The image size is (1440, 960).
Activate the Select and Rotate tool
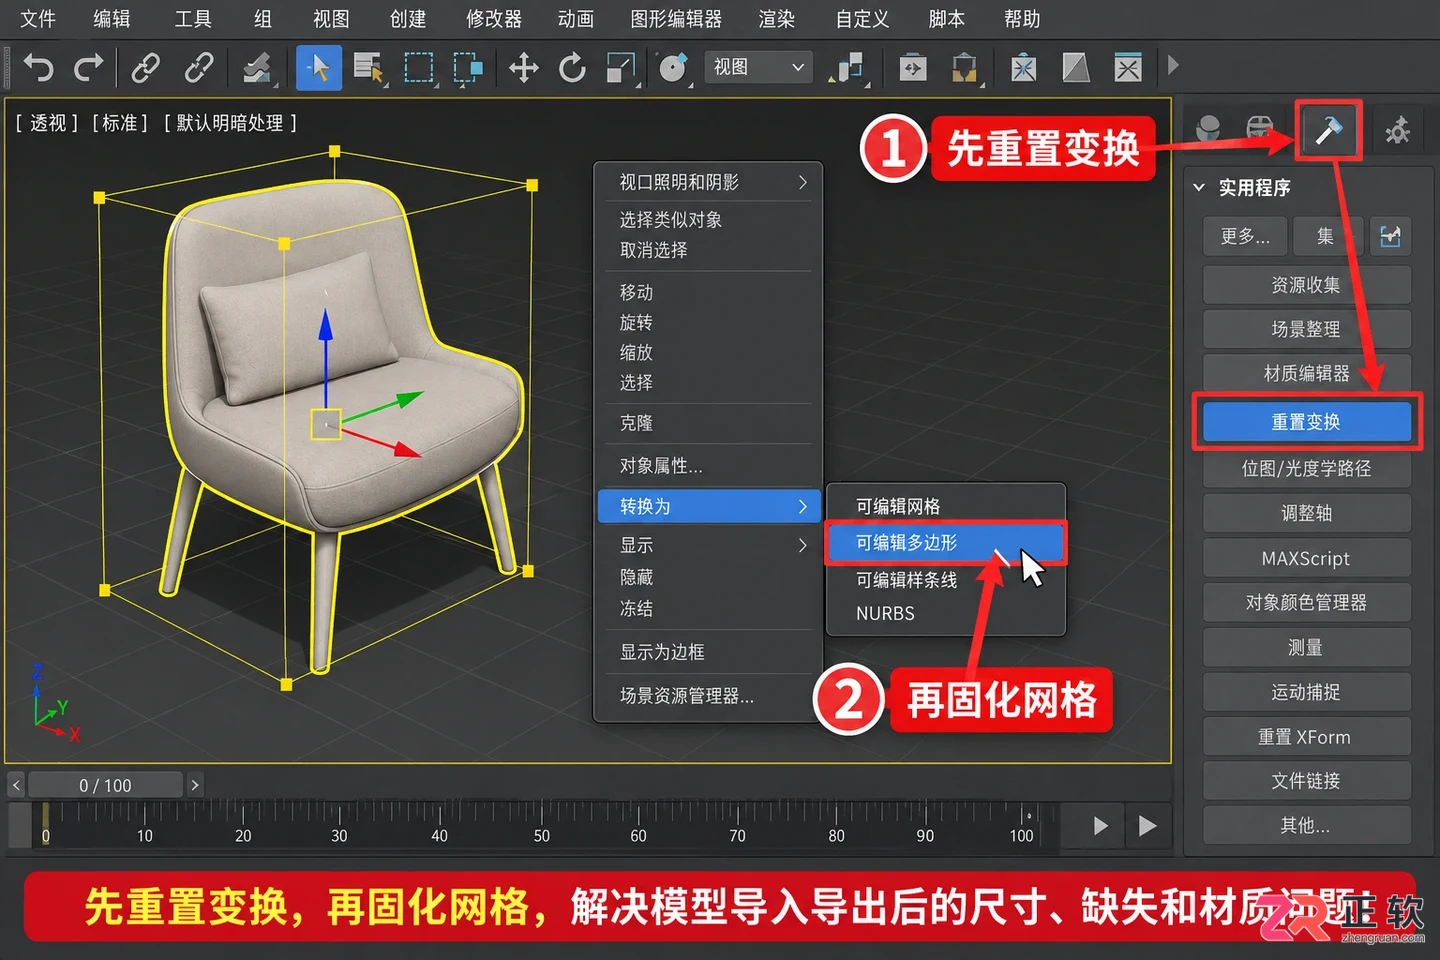click(572, 68)
